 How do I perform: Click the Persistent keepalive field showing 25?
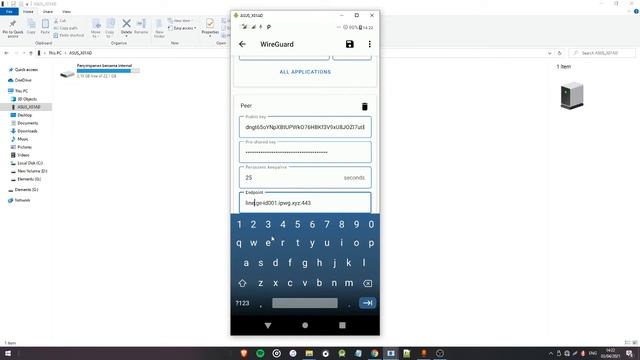305,178
